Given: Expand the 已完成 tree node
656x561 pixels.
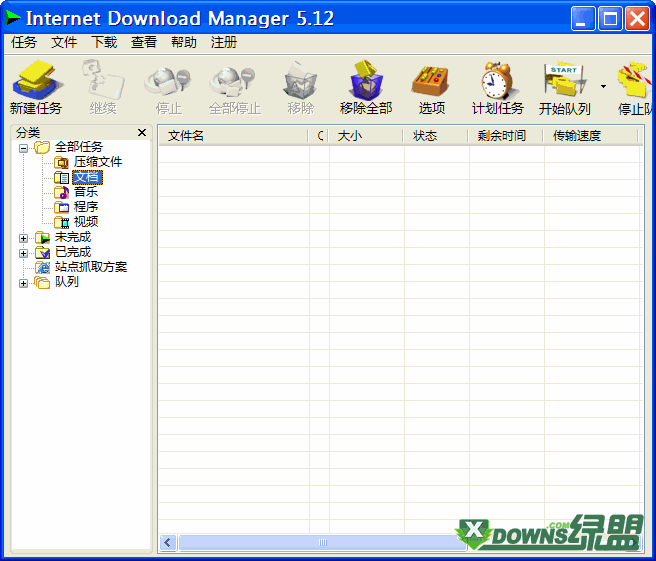Looking at the screenshot, I should (x=23, y=254).
